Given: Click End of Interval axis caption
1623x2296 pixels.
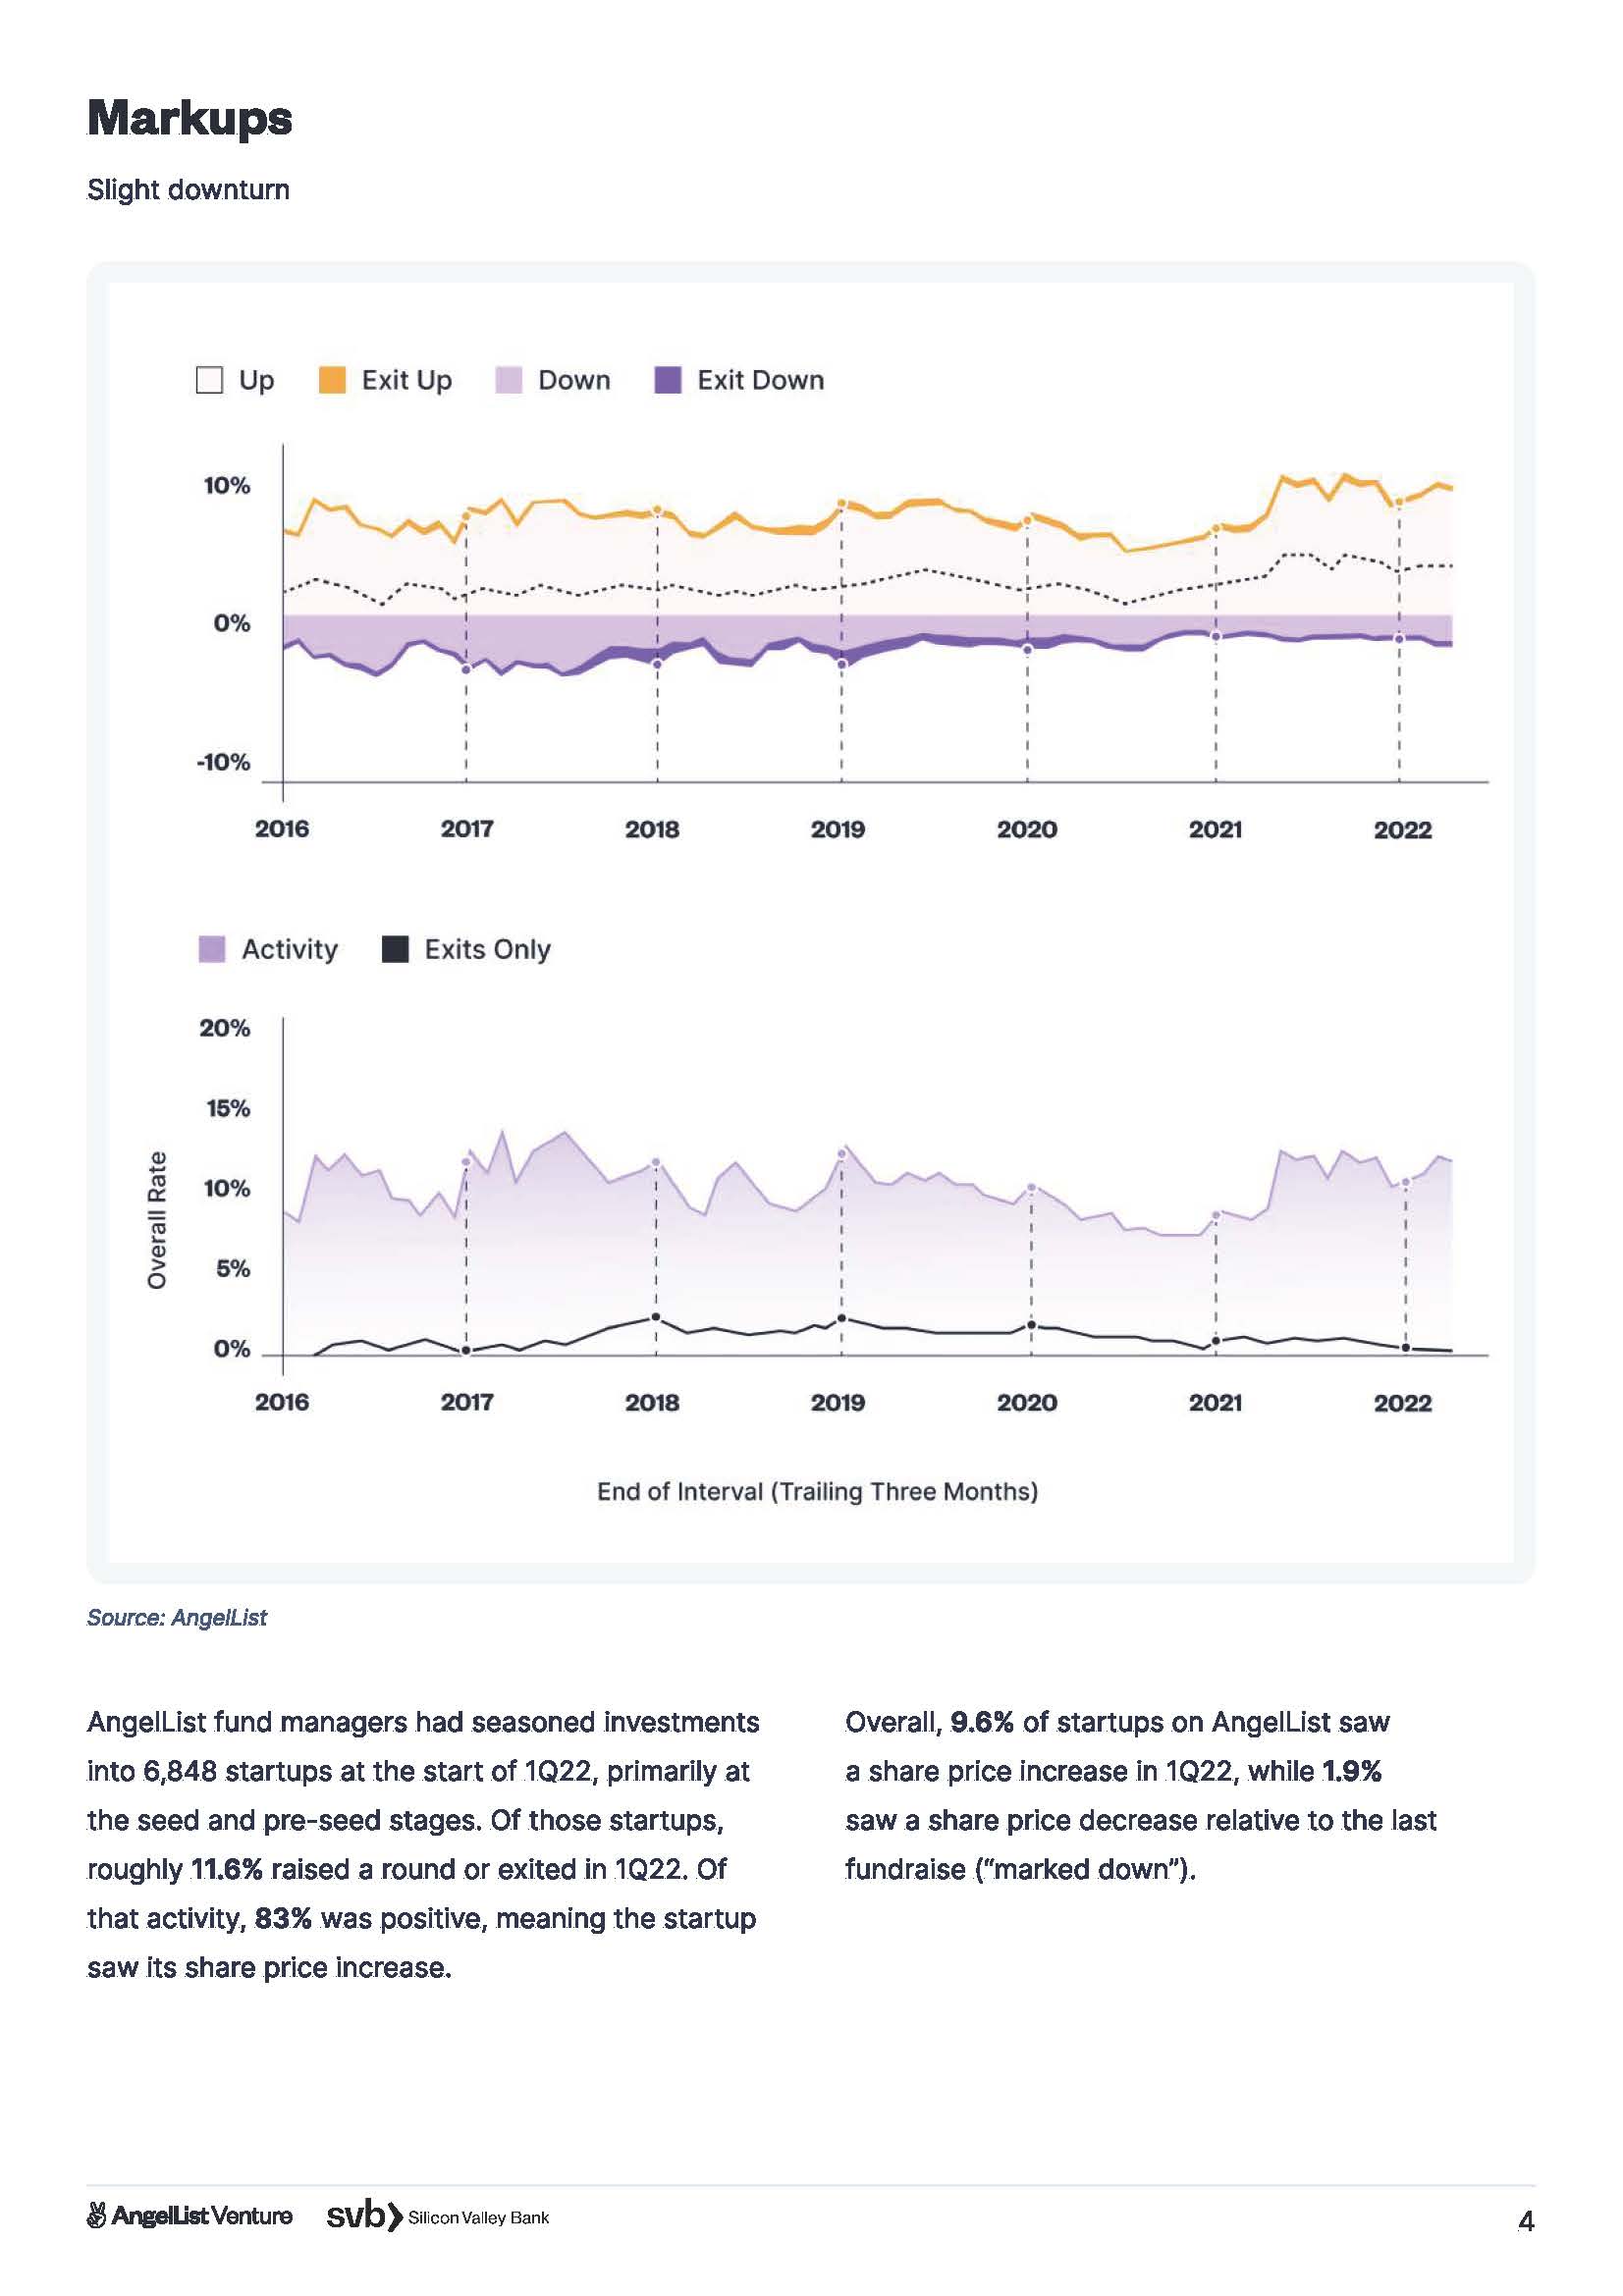Looking at the screenshot, I should pos(817,1491).
